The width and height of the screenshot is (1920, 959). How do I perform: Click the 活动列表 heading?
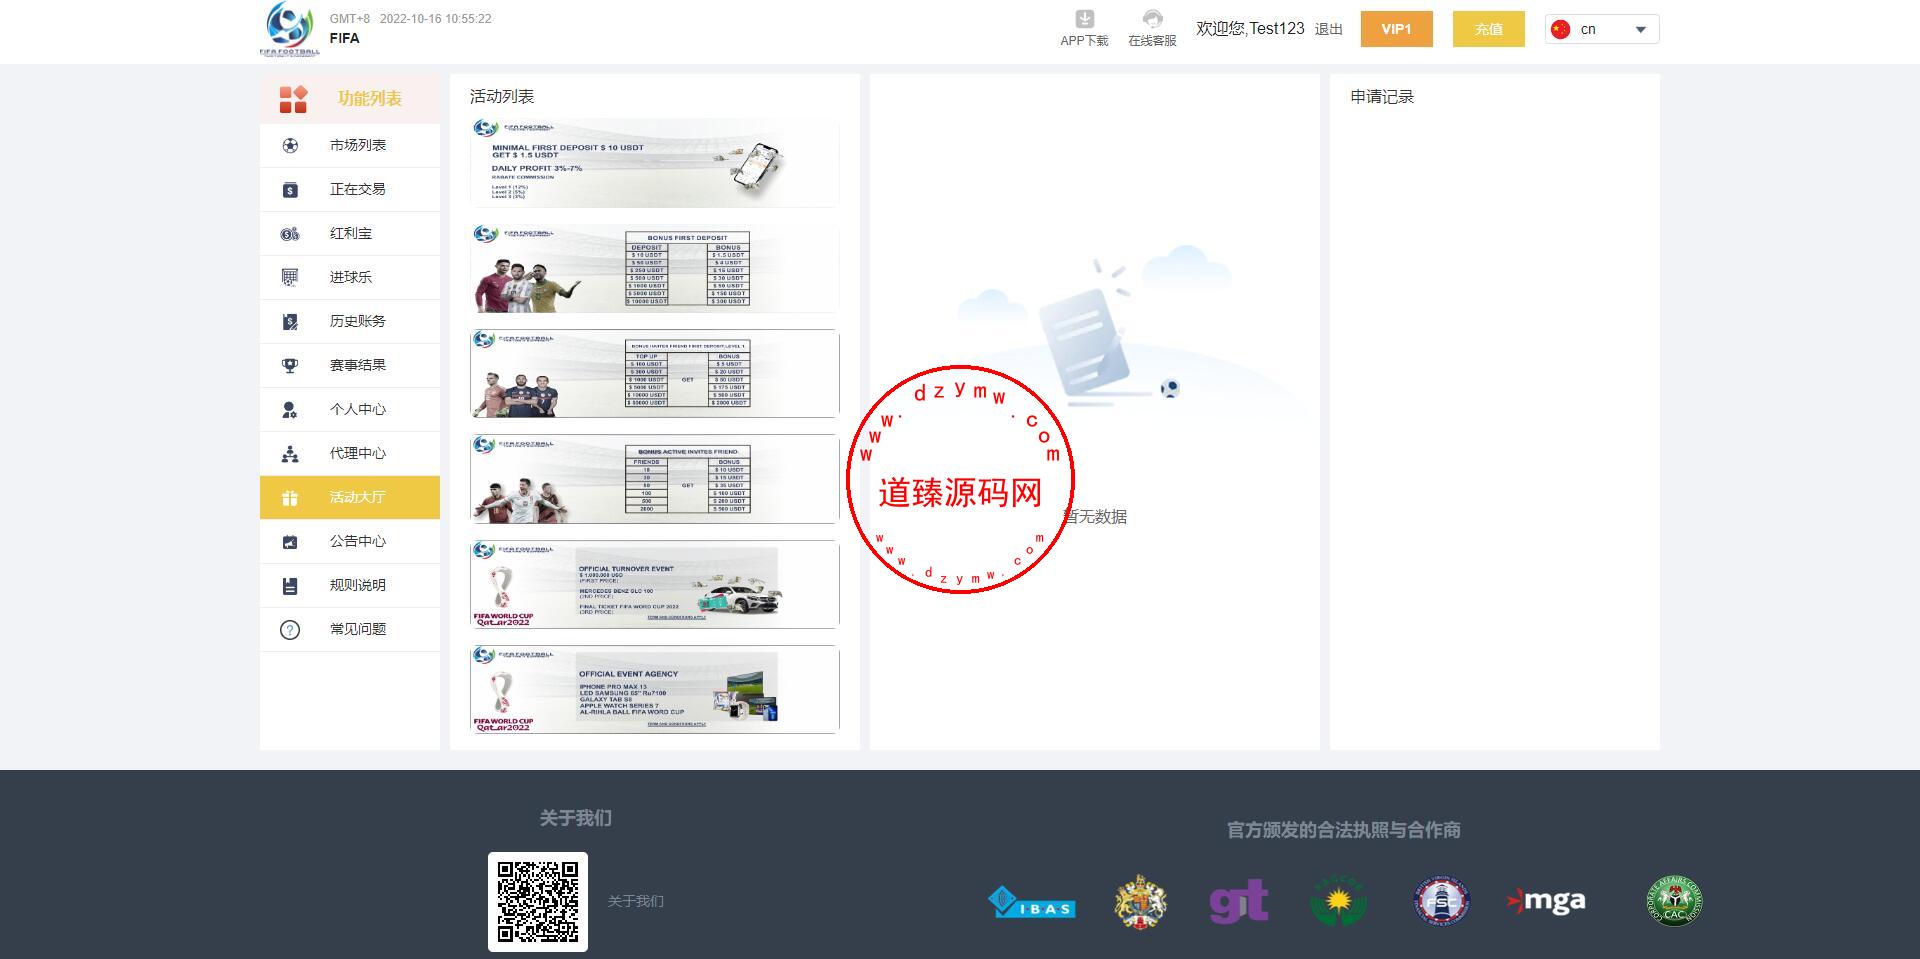[x=502, y=96]
